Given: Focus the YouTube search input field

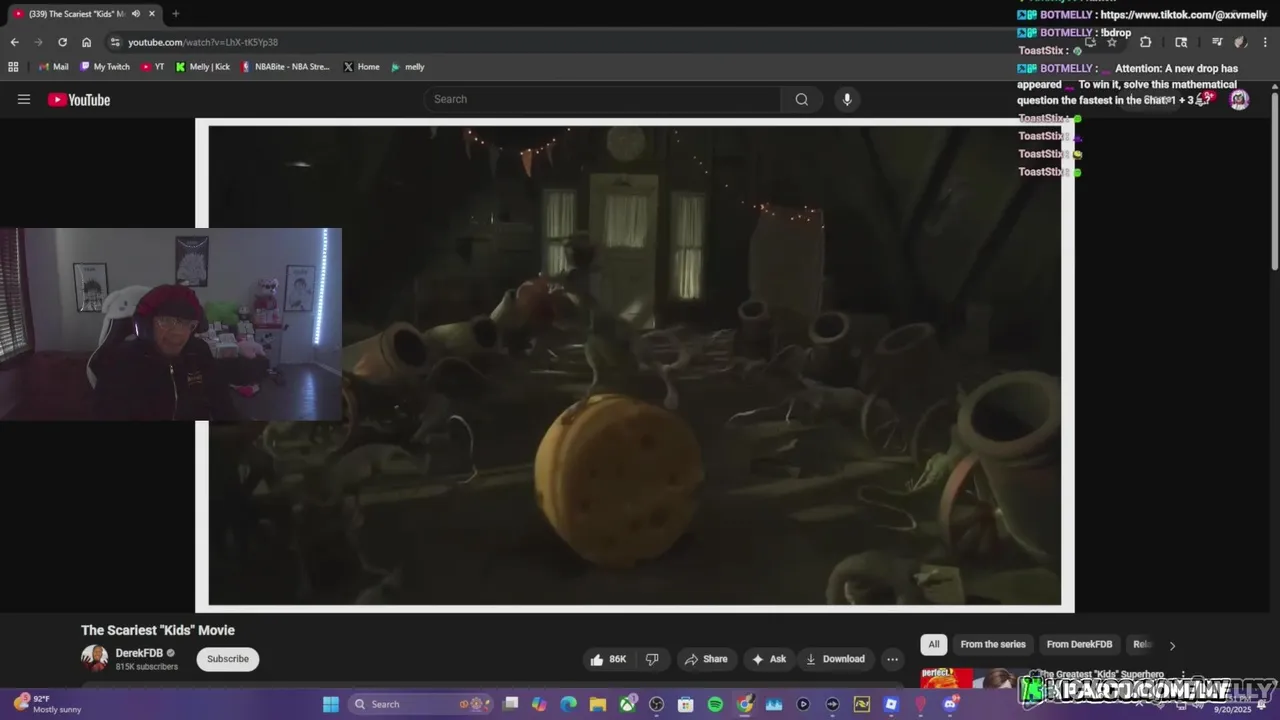Looking at the screenshot, I should click(603, 99).
